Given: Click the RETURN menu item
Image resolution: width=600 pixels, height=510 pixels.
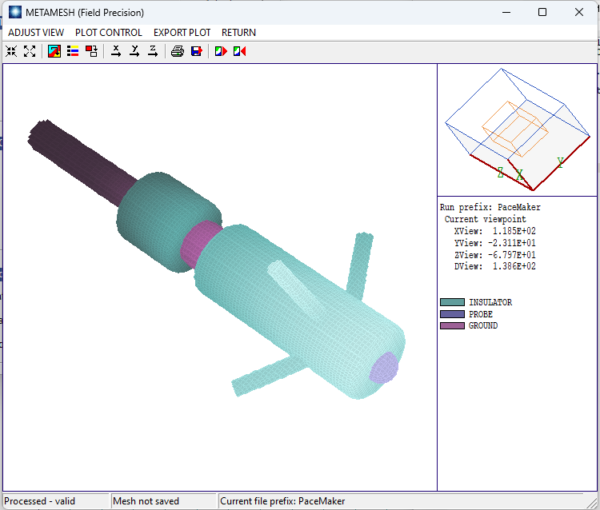Looking at the screenshot, I should pos(238,32).
